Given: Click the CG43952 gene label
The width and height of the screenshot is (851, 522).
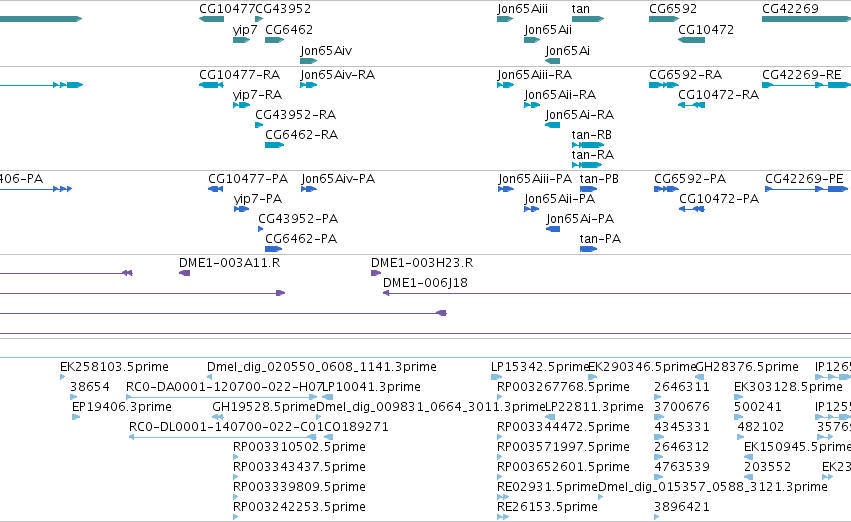Looking at the screenshot, I should pos(283,9).
